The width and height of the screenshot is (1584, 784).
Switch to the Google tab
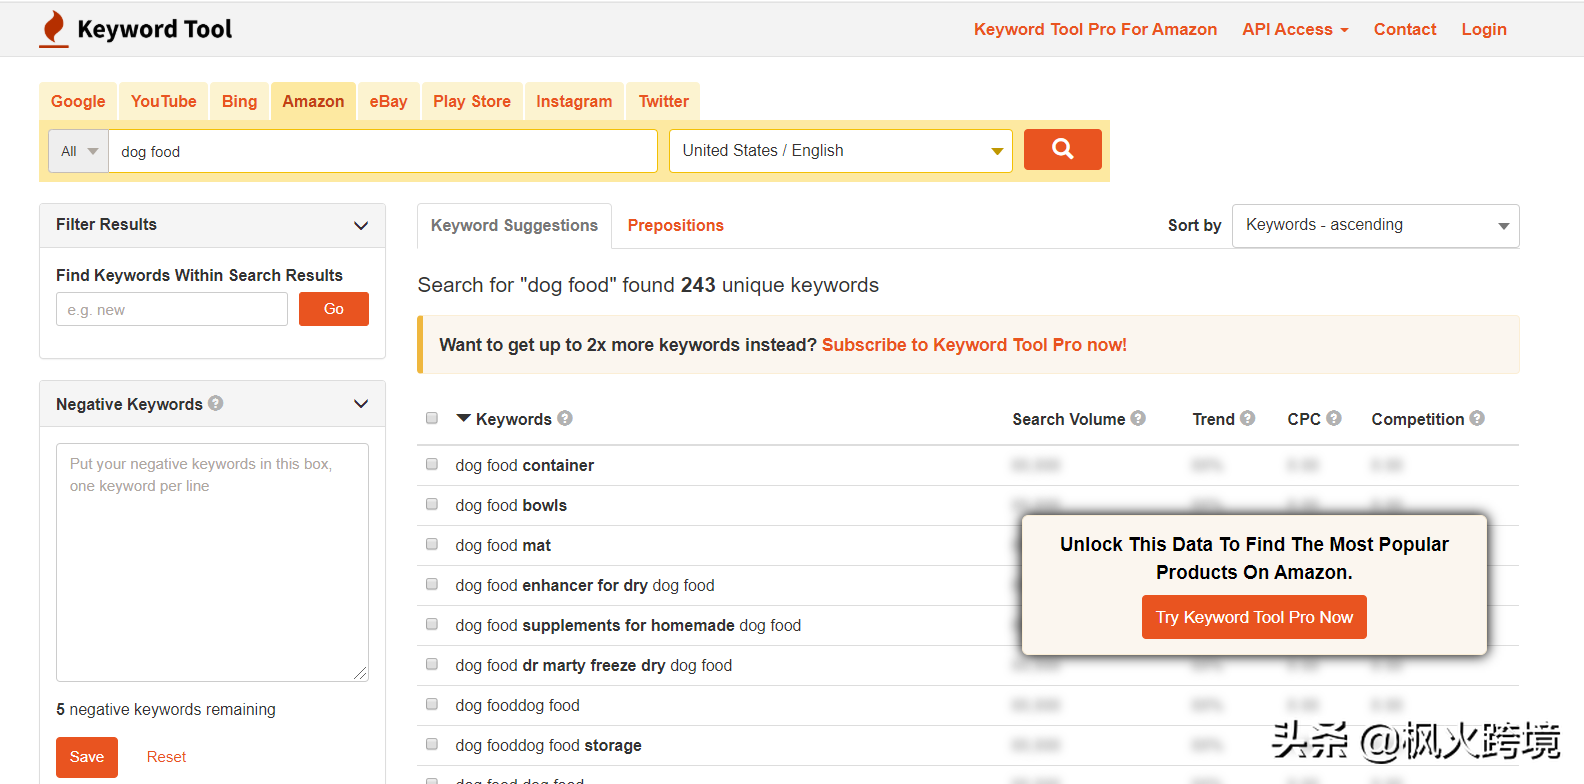tap(78, 101)
